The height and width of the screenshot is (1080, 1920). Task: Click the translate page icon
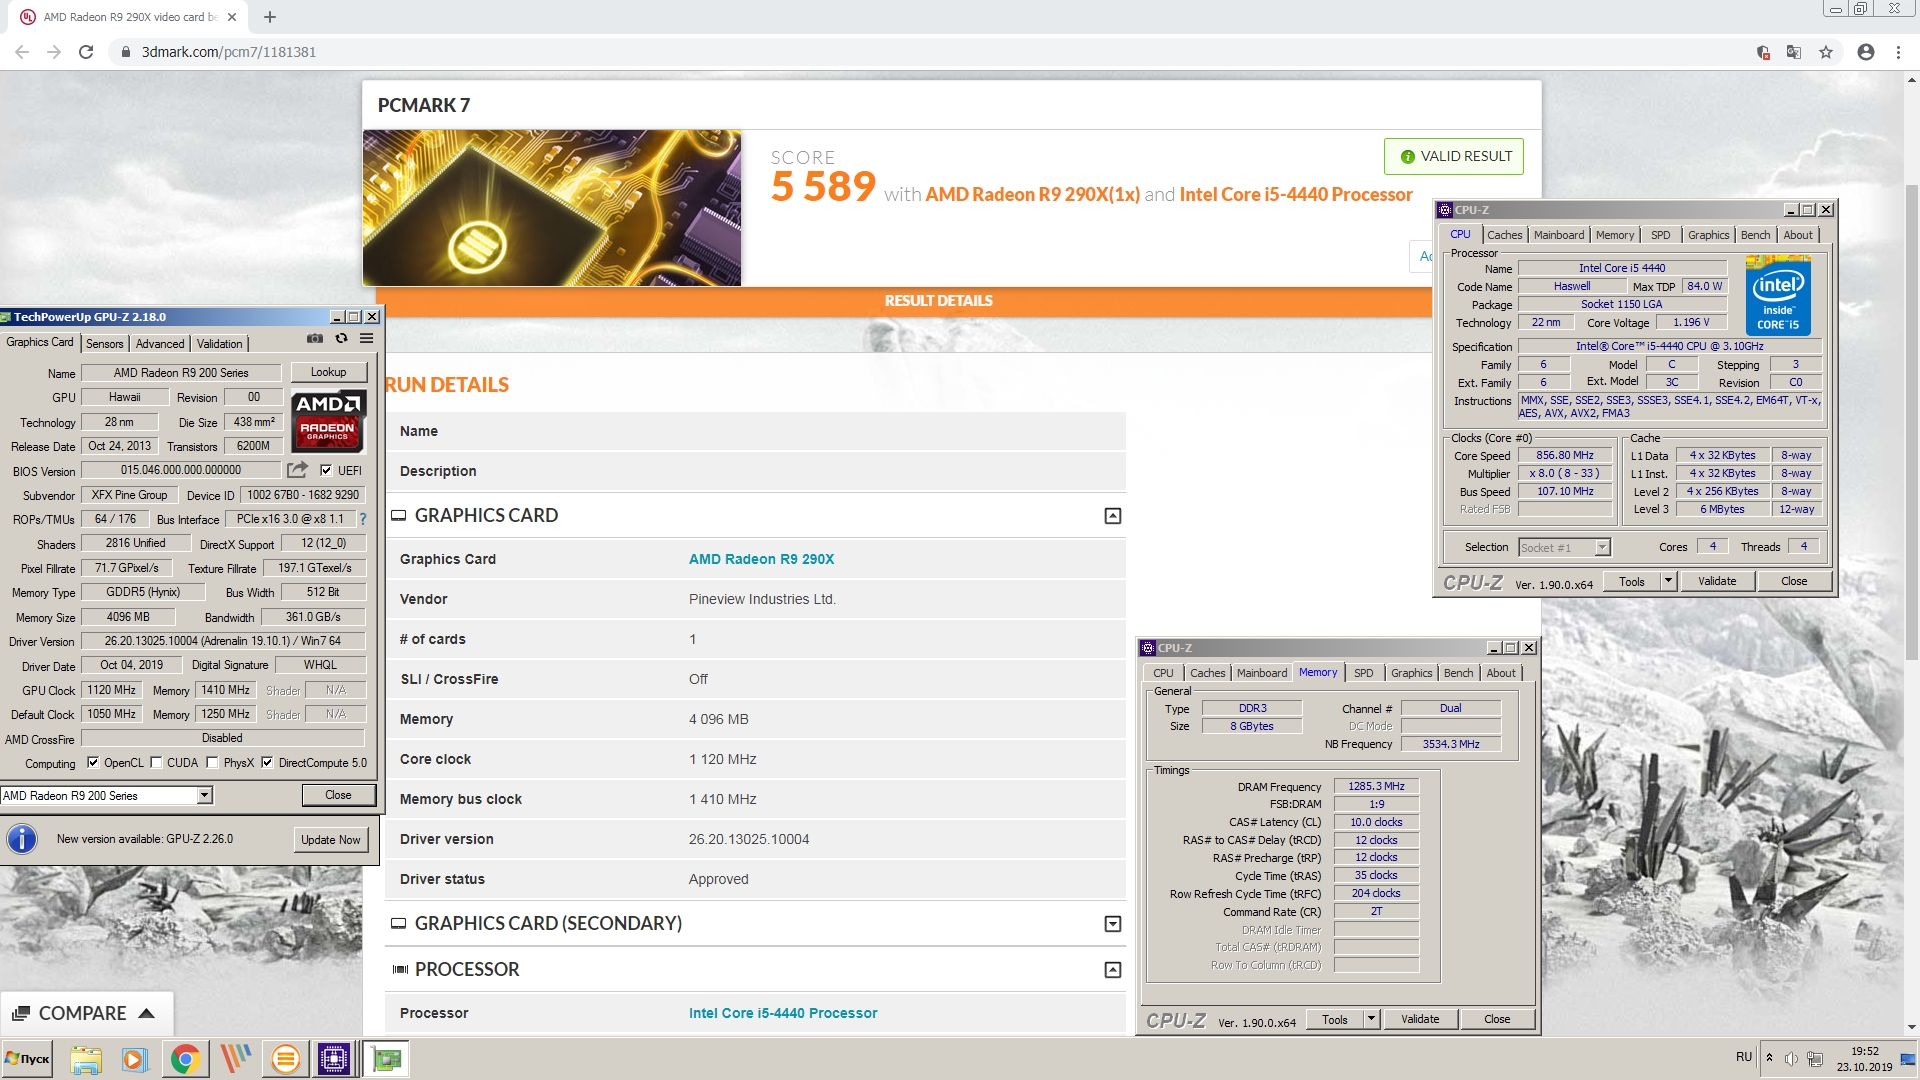[x=1794, y=52]
